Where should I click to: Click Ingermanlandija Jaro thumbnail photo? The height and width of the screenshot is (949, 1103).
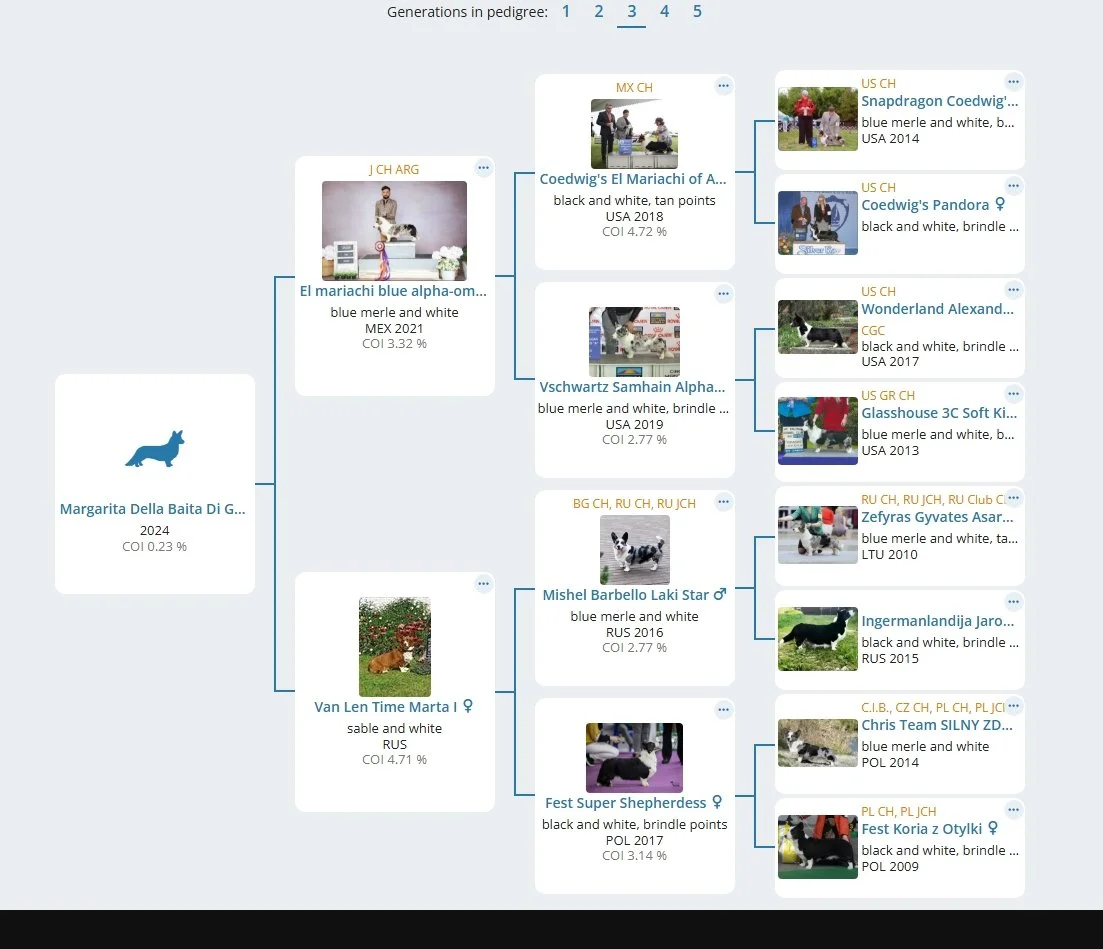tap(817, 639)
